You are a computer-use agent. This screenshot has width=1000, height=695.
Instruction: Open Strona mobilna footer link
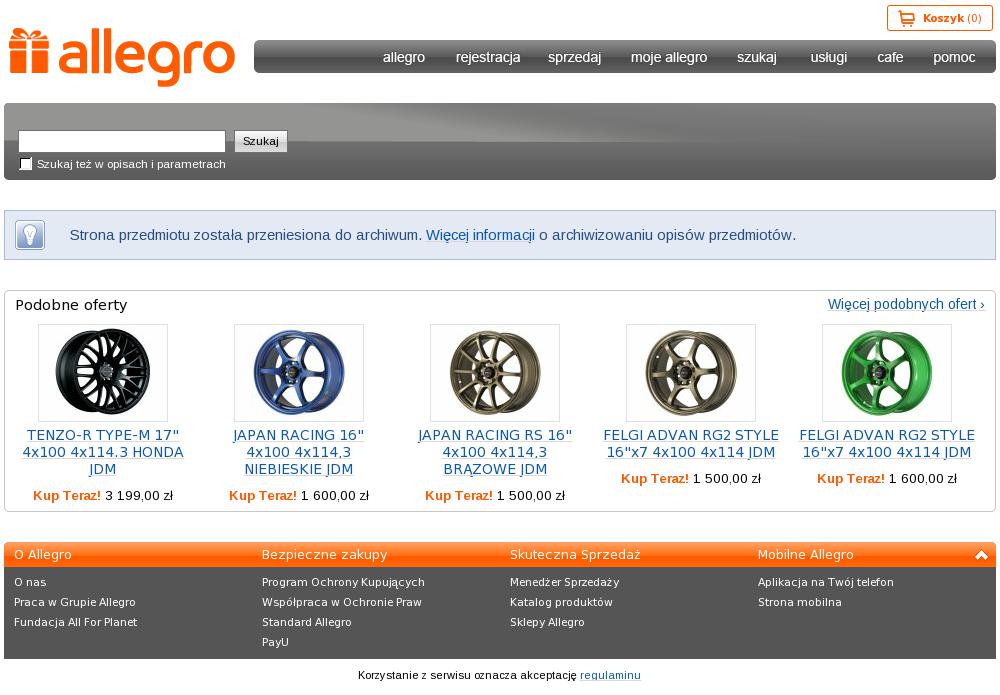800,602
